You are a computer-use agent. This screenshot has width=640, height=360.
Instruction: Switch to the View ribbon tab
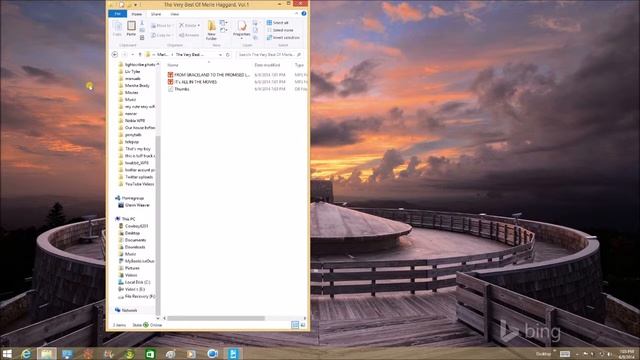pyautogui.click(x=175, y=14)
